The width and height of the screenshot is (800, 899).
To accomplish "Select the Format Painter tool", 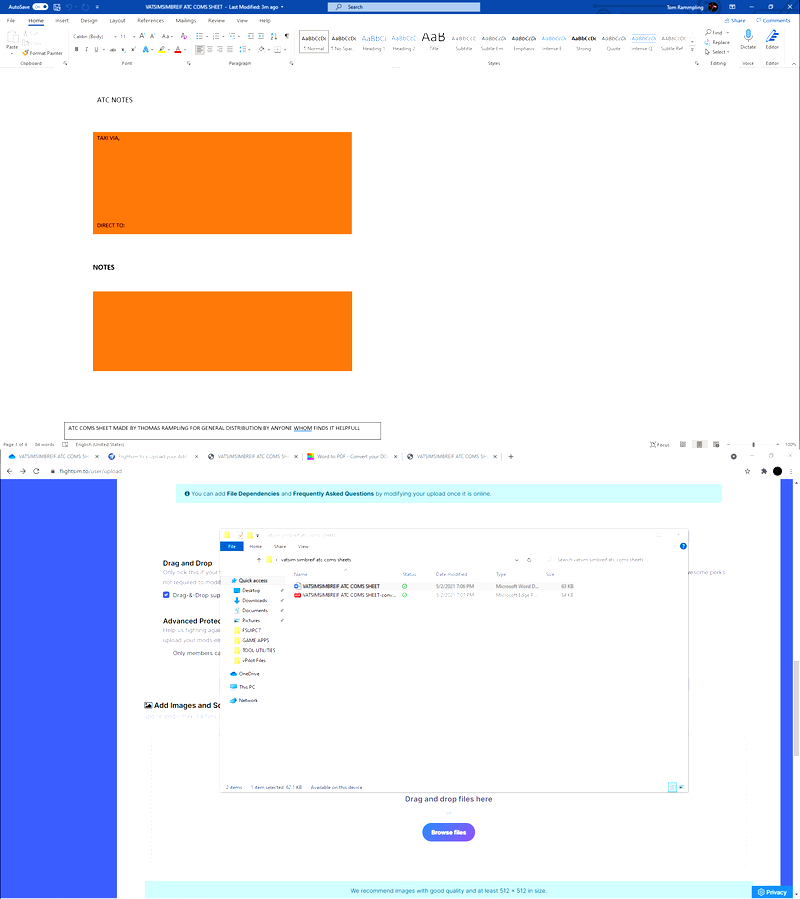I will [45, 53].
